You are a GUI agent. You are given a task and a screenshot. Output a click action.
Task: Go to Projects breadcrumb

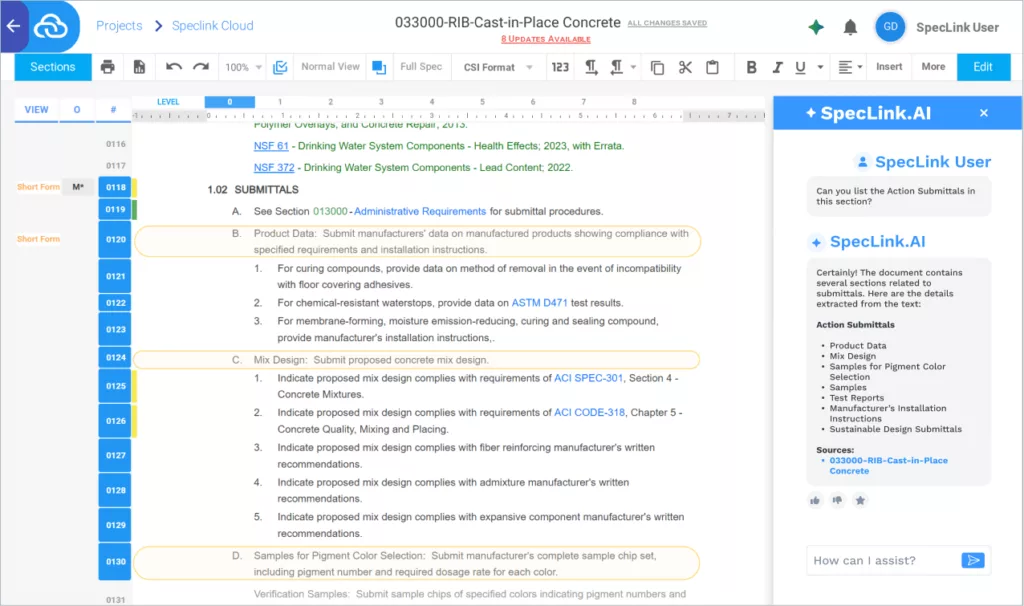pos(119,25)
